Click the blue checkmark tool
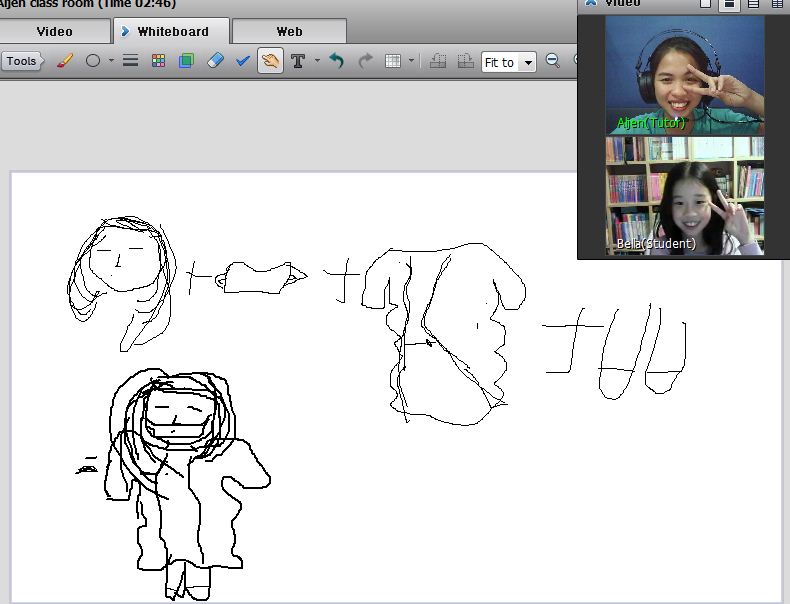Viewport: 790px width, 604px height. [x=242, y=61]
